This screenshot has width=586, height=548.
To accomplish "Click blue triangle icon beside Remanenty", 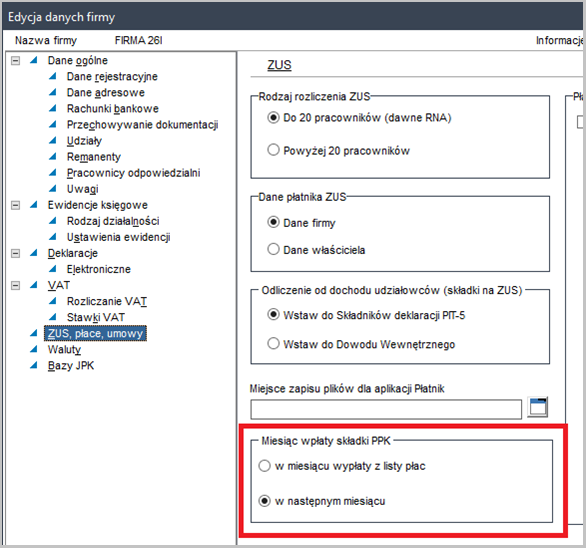I will (x=53, y=157).
